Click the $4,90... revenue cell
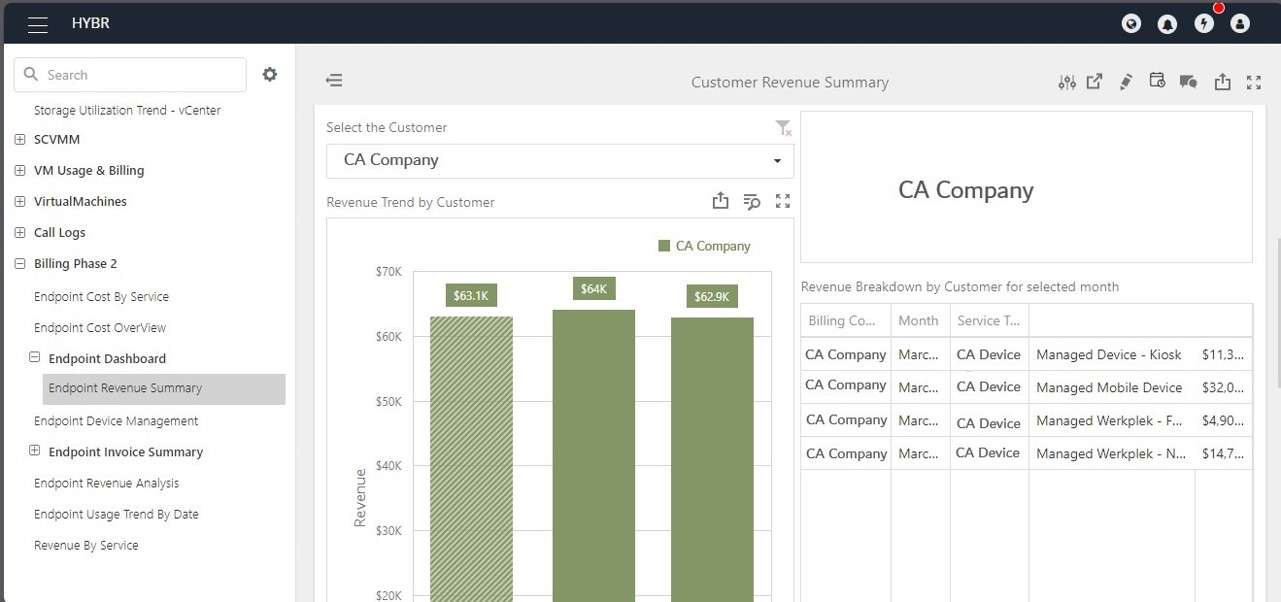This screenshot has height=602, width=1281. click(1223, 421)
